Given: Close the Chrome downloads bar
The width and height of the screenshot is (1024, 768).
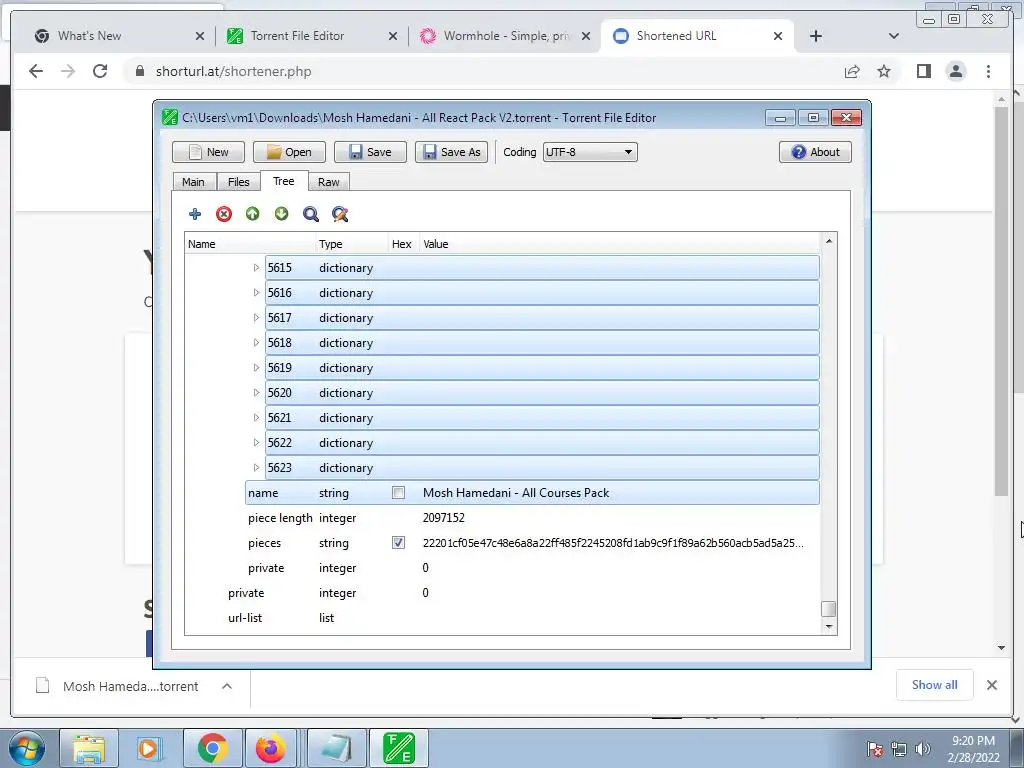Looking at the screenshot, I should click(x=992, y=685).
